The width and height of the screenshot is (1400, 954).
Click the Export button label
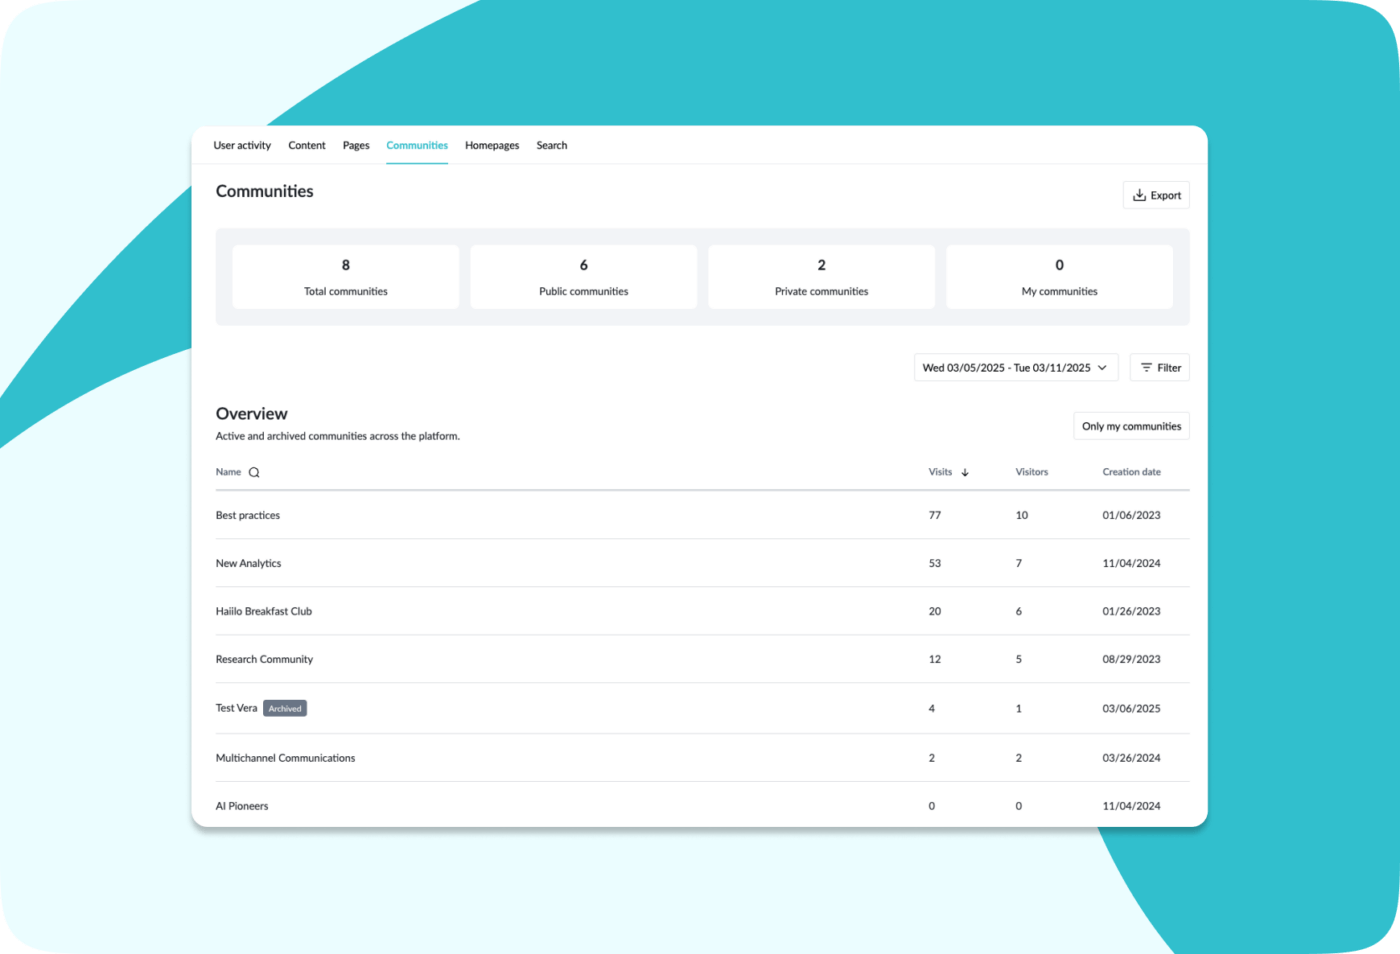(x=1166, y=196)
